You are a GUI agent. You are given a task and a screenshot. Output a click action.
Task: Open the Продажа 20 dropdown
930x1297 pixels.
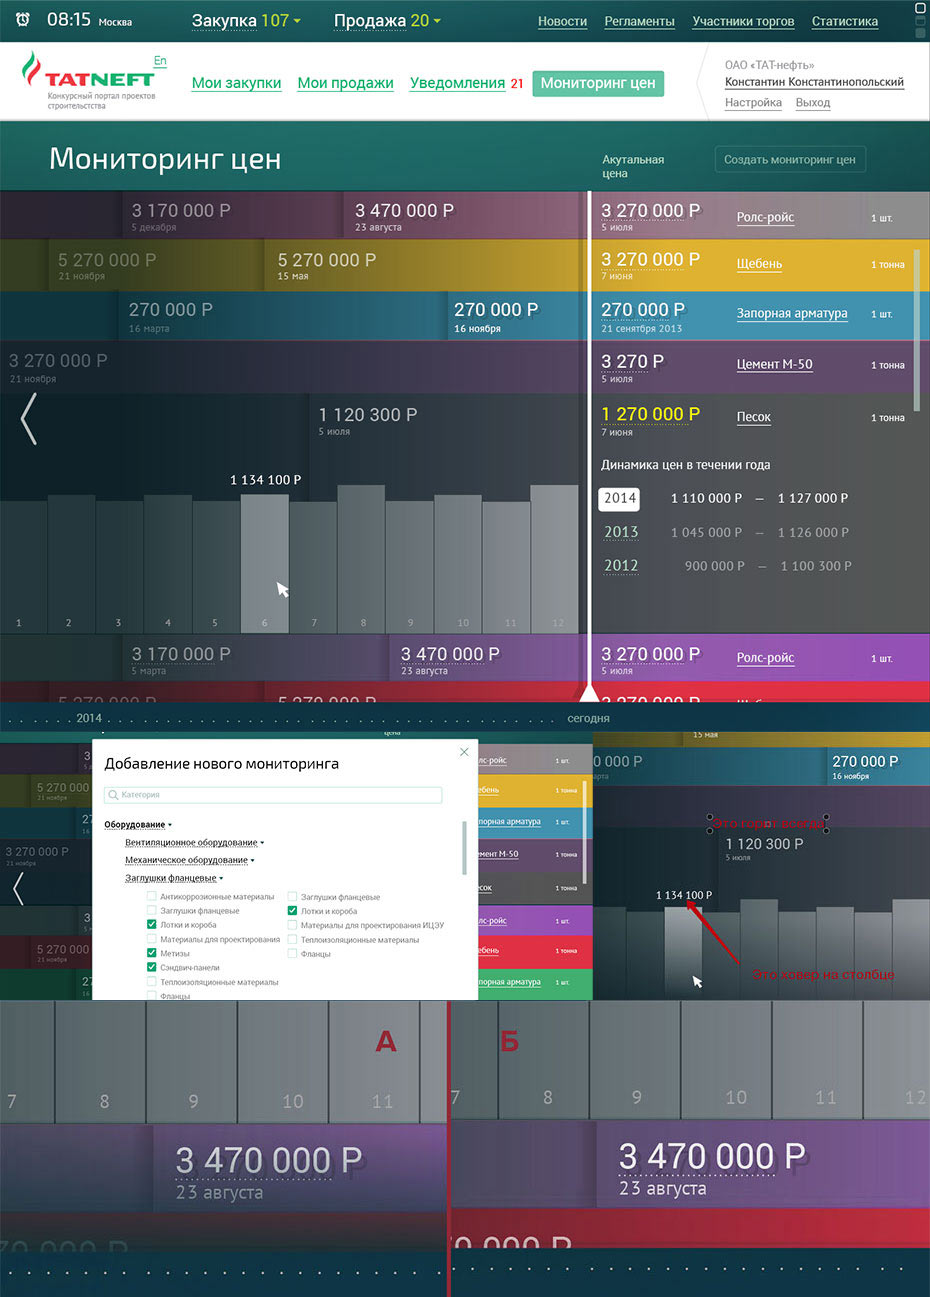[386, 21]
